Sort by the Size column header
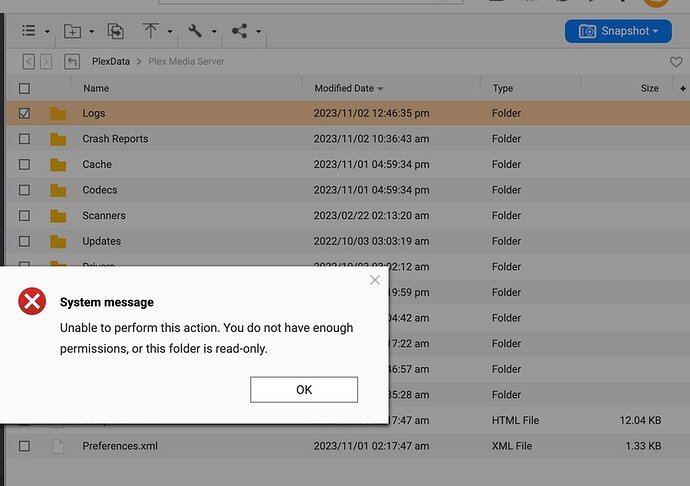The height and width of the screenshot is (486, 690). [x=650, y=88]
